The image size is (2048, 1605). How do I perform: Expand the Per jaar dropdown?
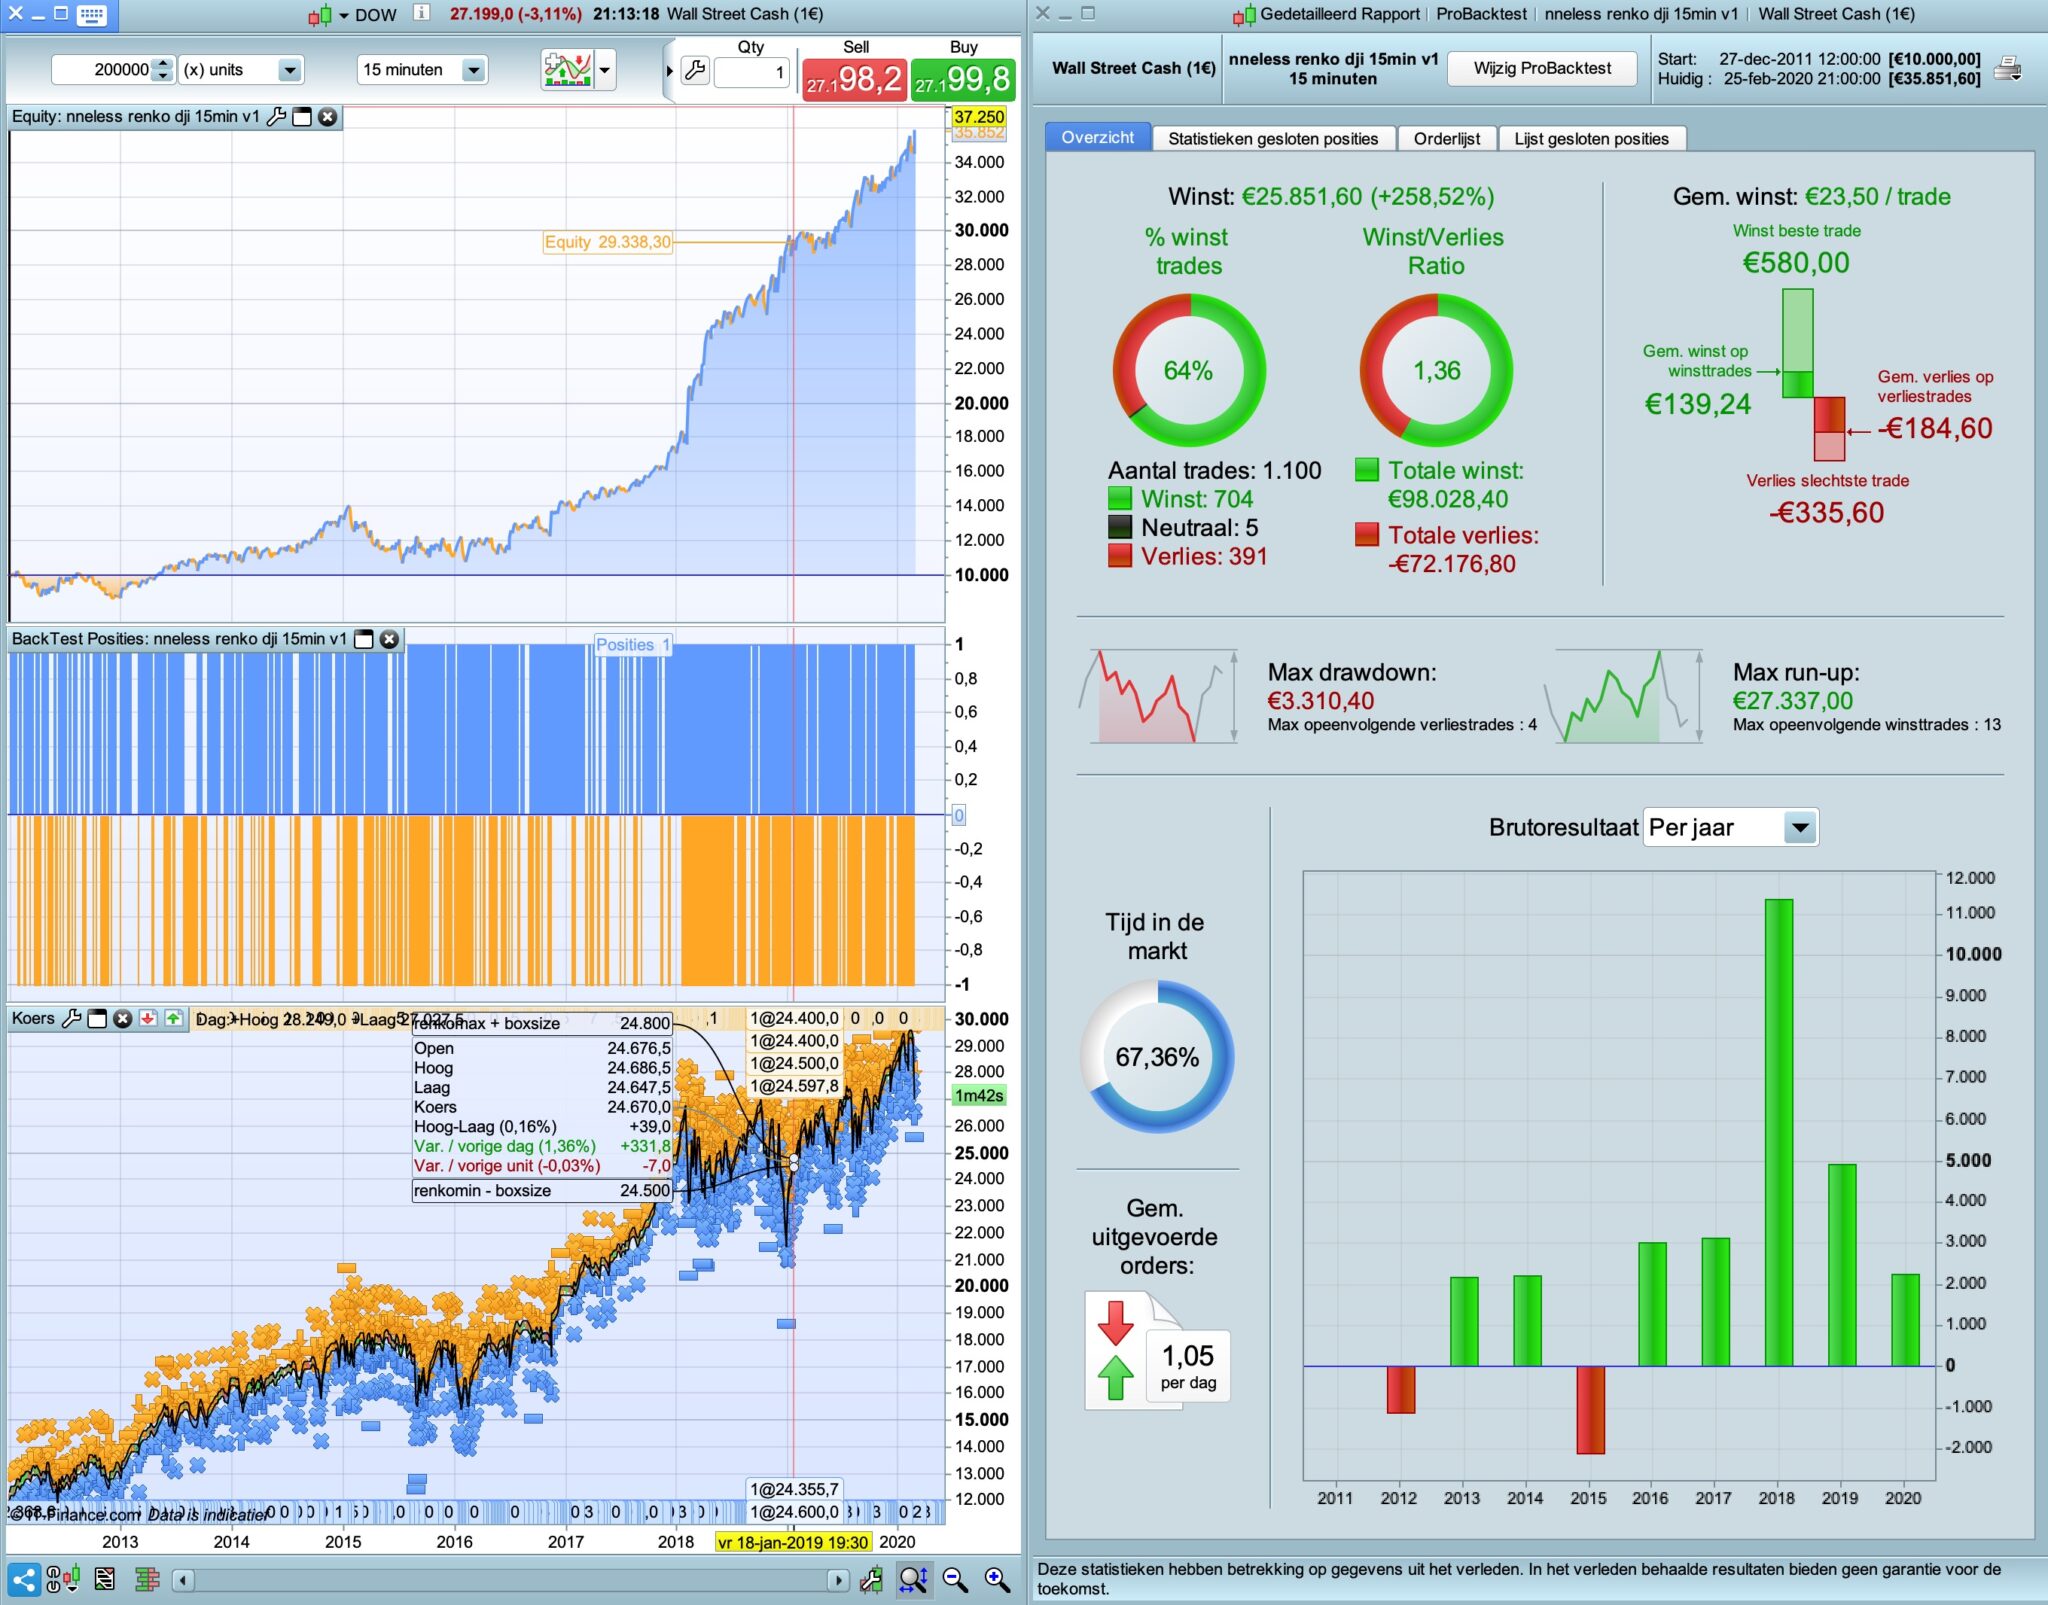(x=1800, y=828)
